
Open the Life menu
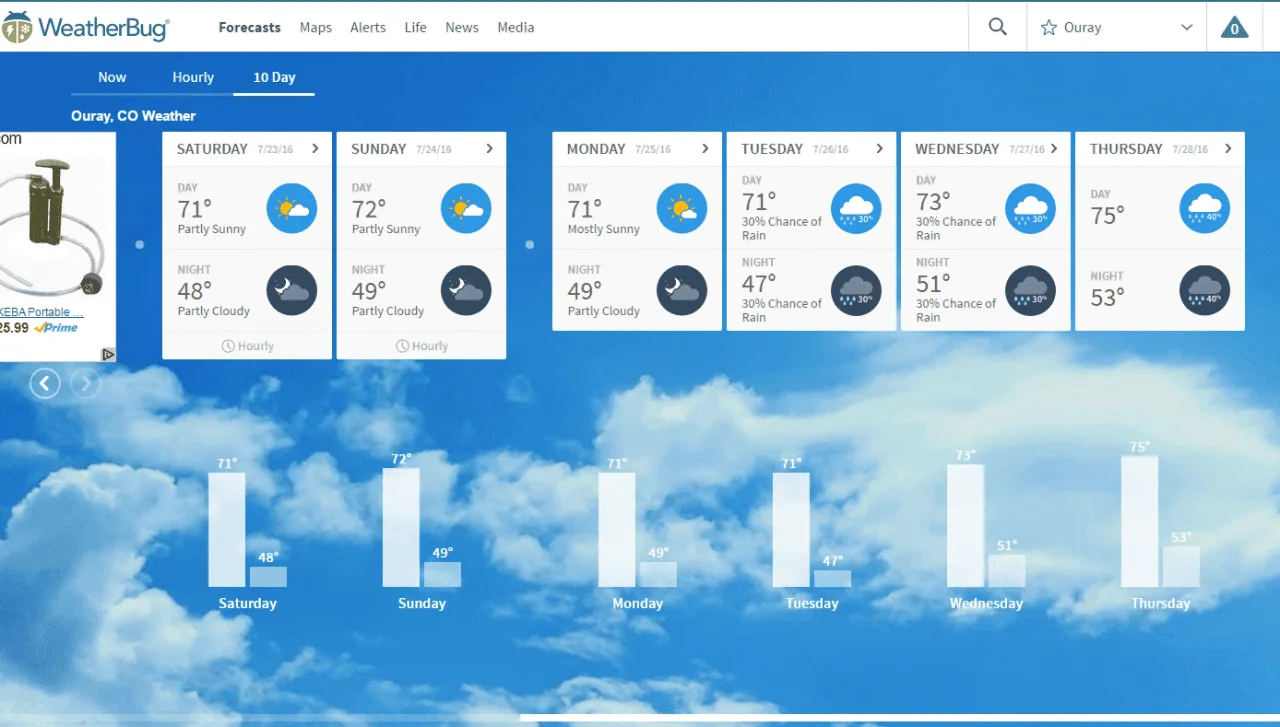click(x=416, y=27)
